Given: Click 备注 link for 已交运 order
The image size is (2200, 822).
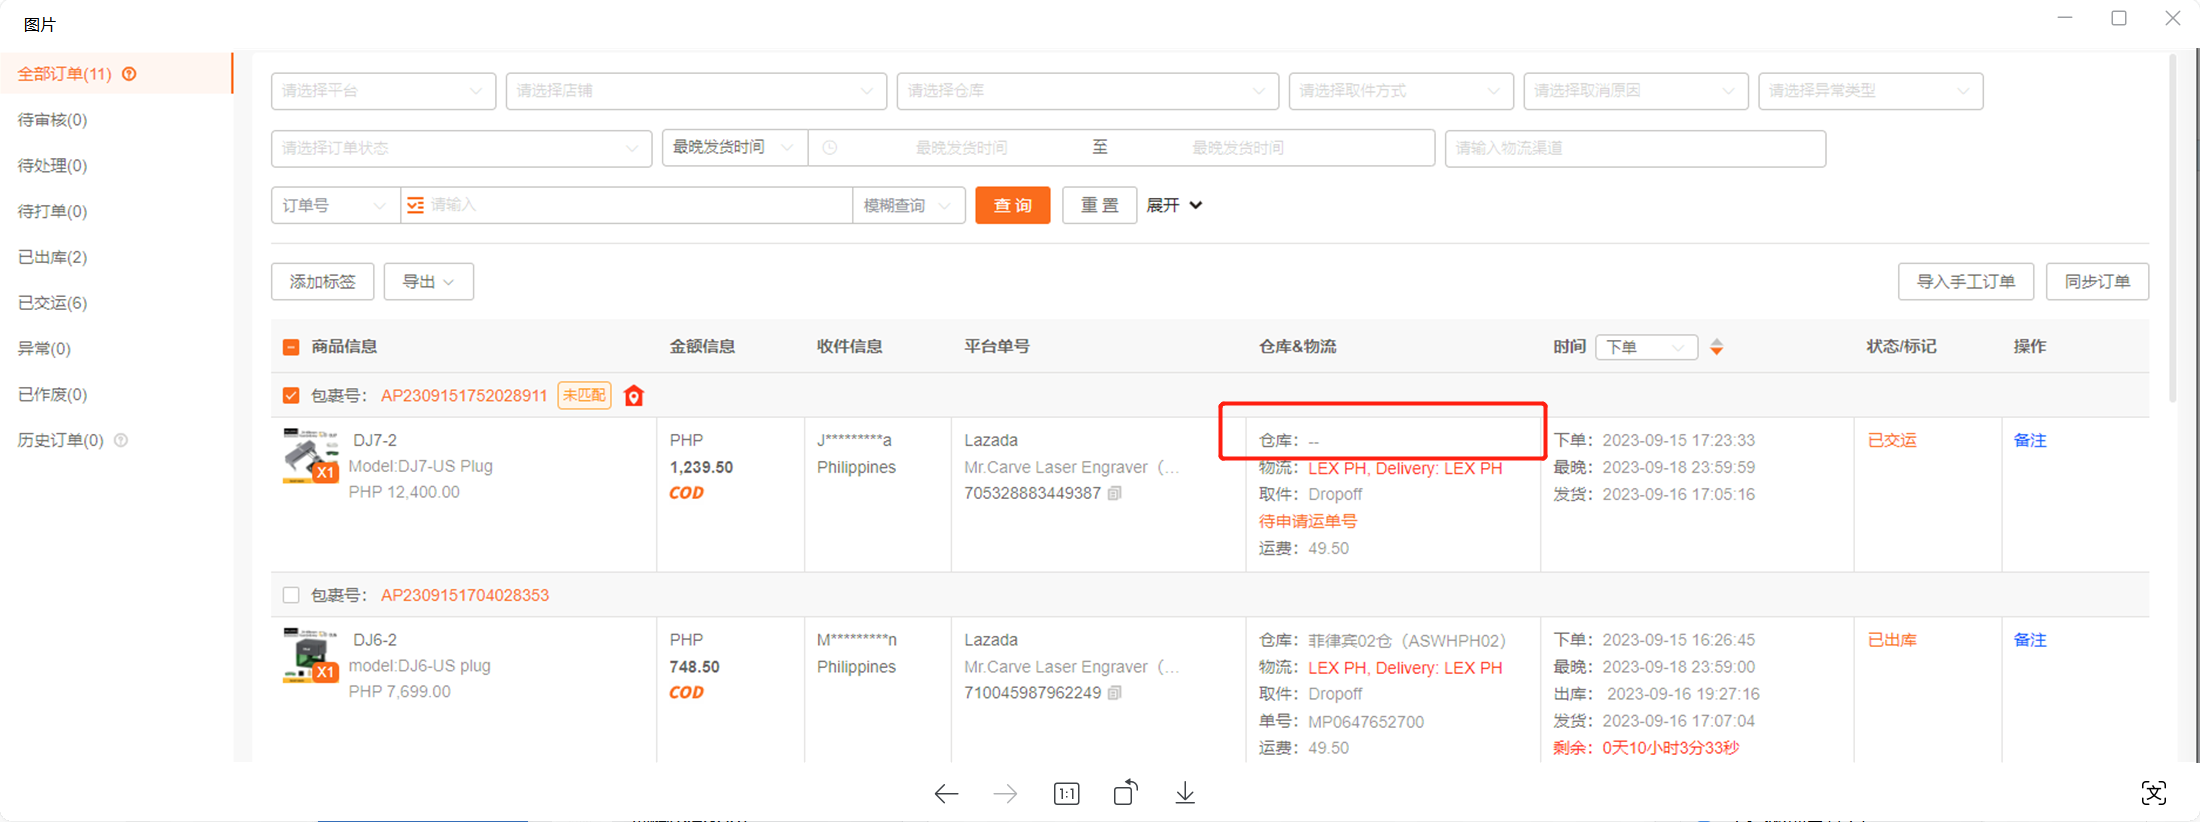Looking at the screenshot, I should [2030, 440].
